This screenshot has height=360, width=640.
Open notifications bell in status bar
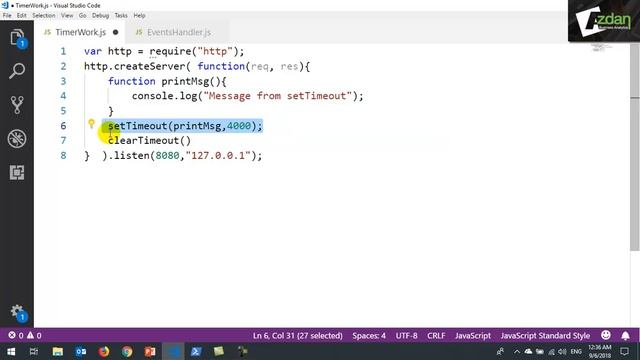[x=625, y=336]
